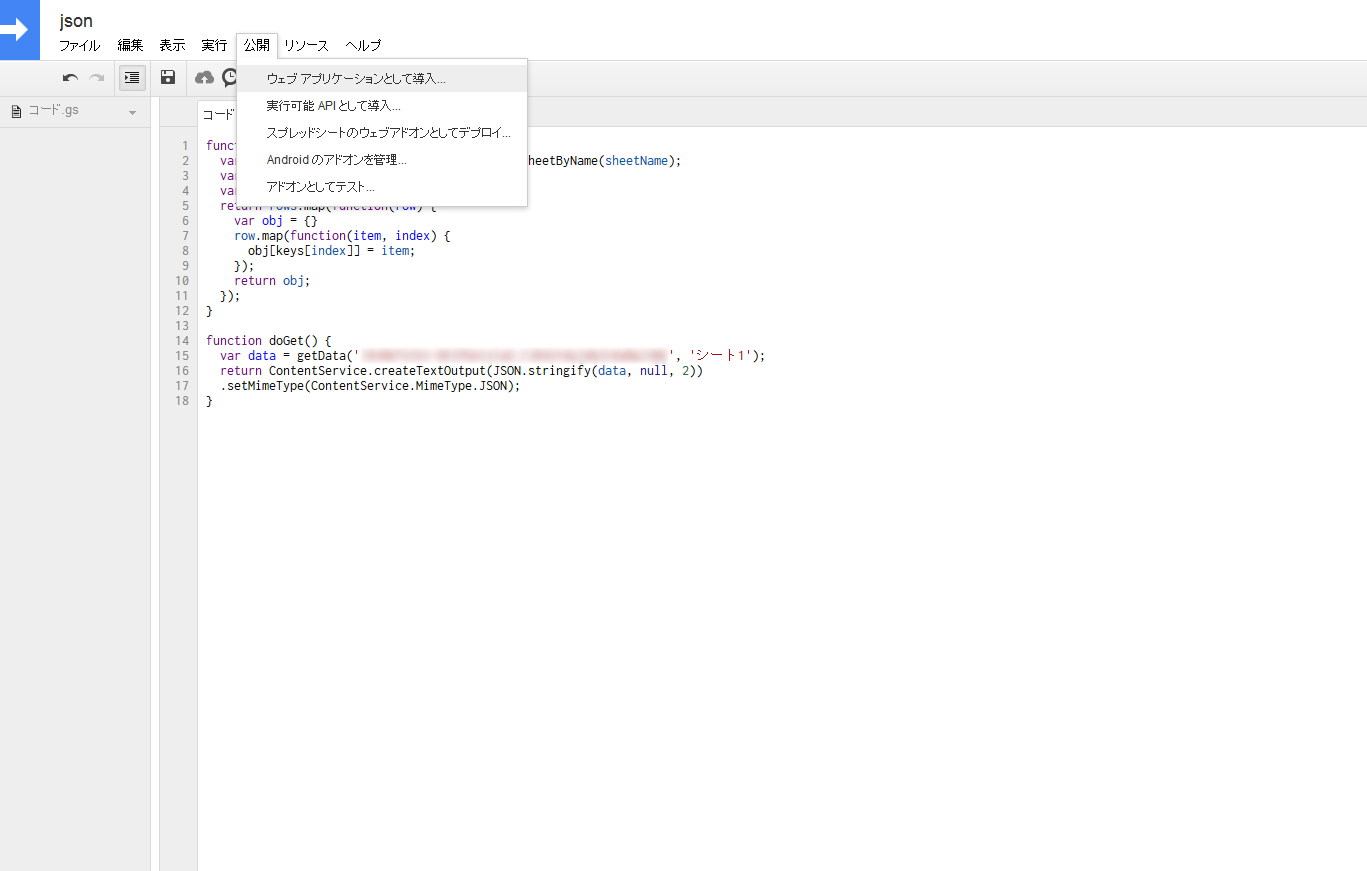Open the ファイル menu
The width and height of the screenshot is (1367, 871).
click(x=79, y=45)
